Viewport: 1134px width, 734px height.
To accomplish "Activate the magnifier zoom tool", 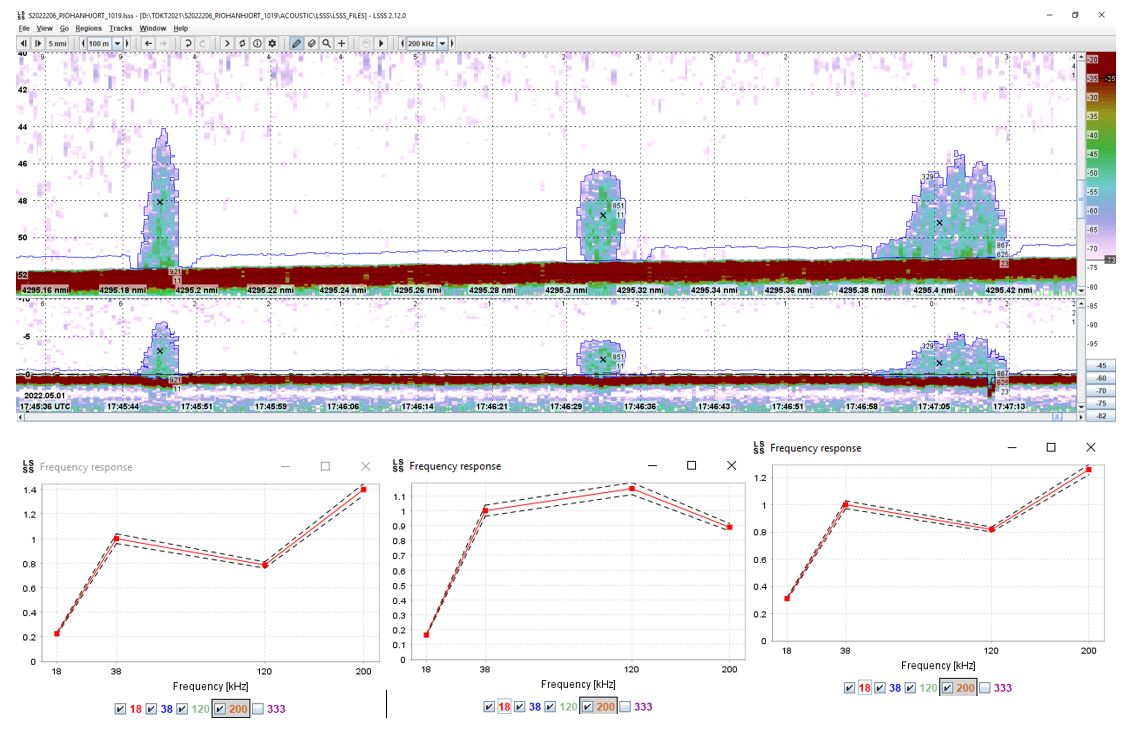I will coord(326,44).
